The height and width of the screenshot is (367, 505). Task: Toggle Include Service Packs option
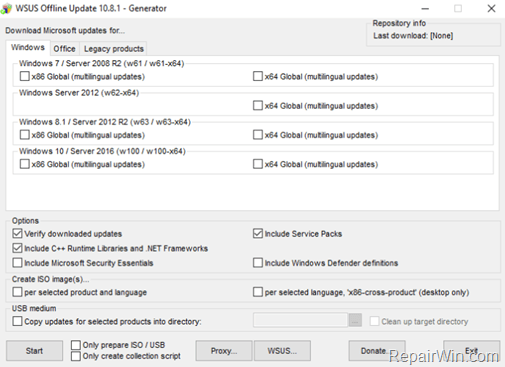click(258, 233)
